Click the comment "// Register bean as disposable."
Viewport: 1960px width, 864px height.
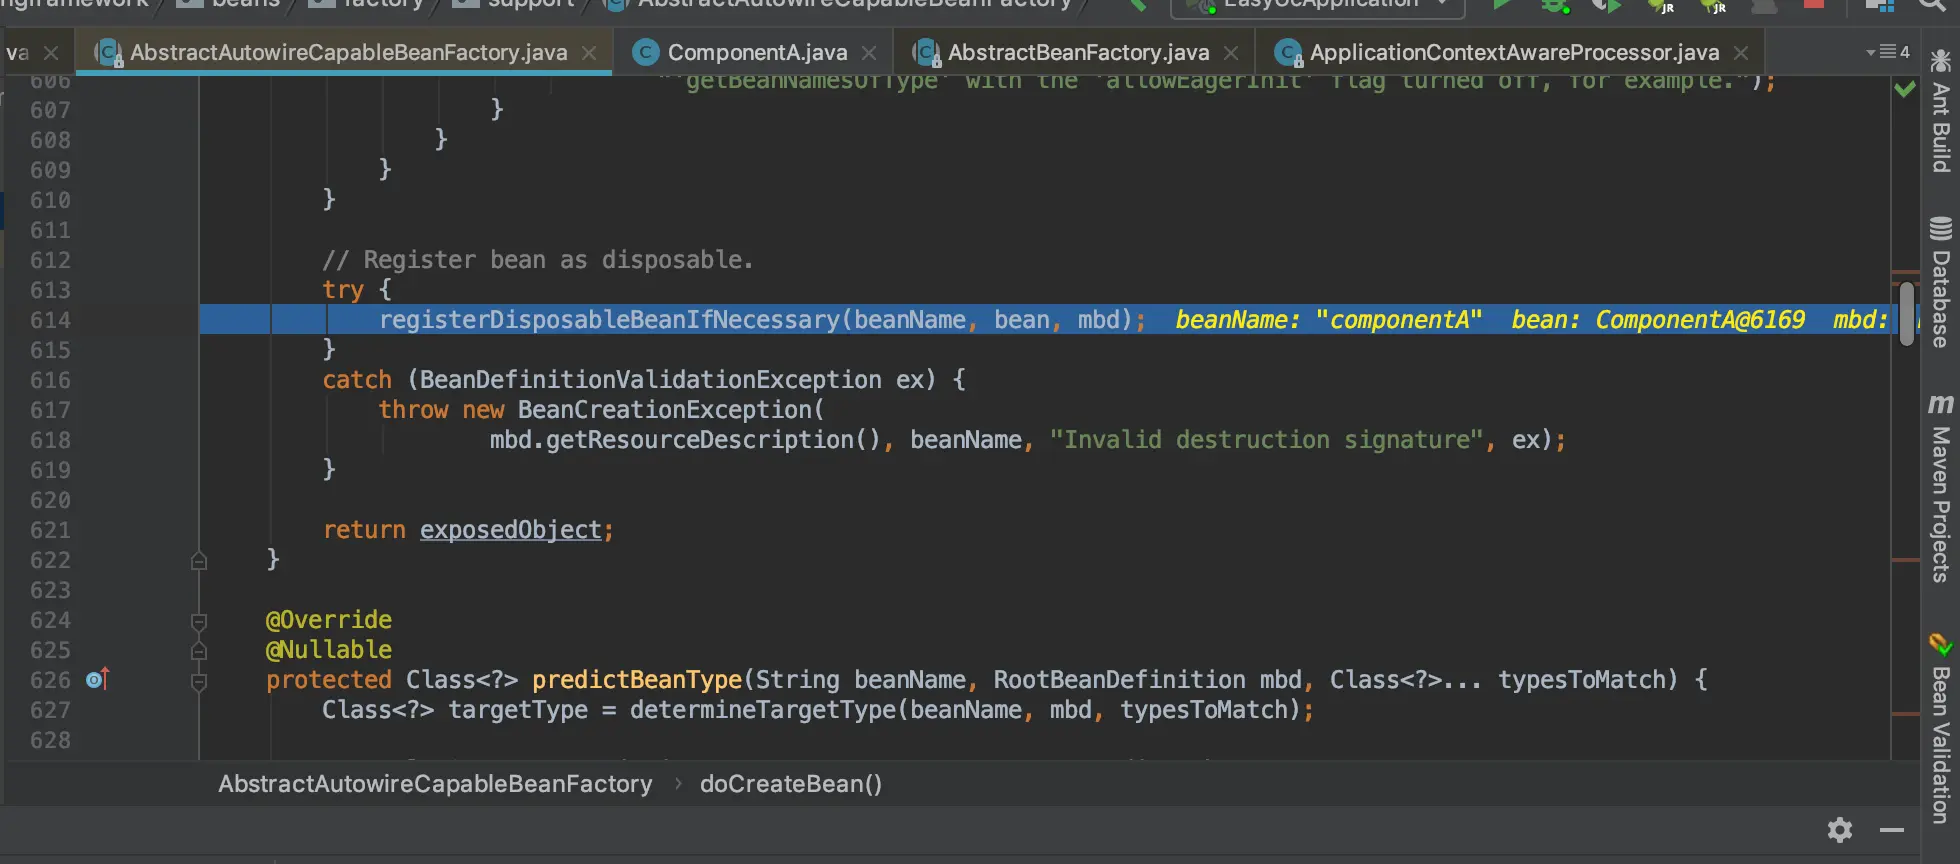click(538, 260)
